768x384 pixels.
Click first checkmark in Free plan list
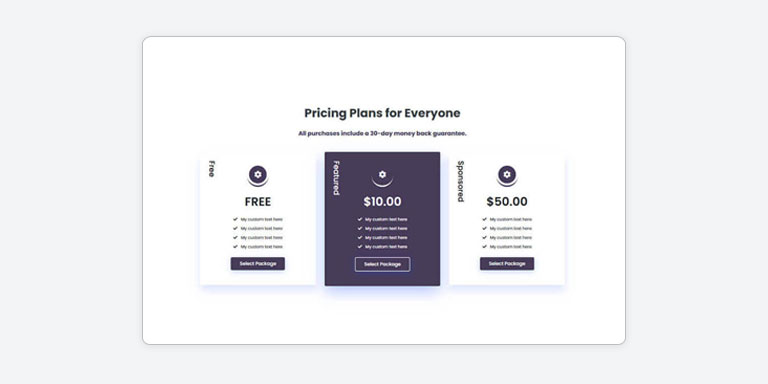pos(236,219)
